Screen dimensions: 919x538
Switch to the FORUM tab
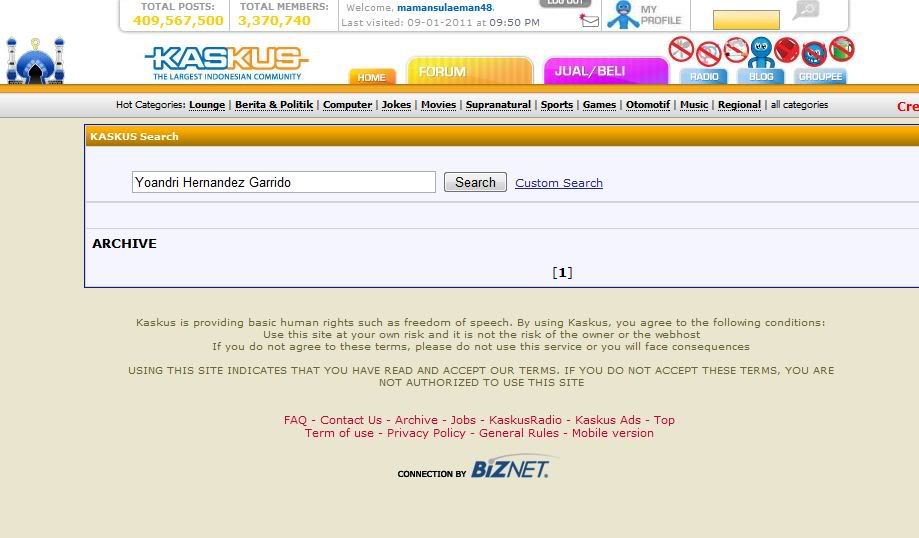(x=469, y=71)
